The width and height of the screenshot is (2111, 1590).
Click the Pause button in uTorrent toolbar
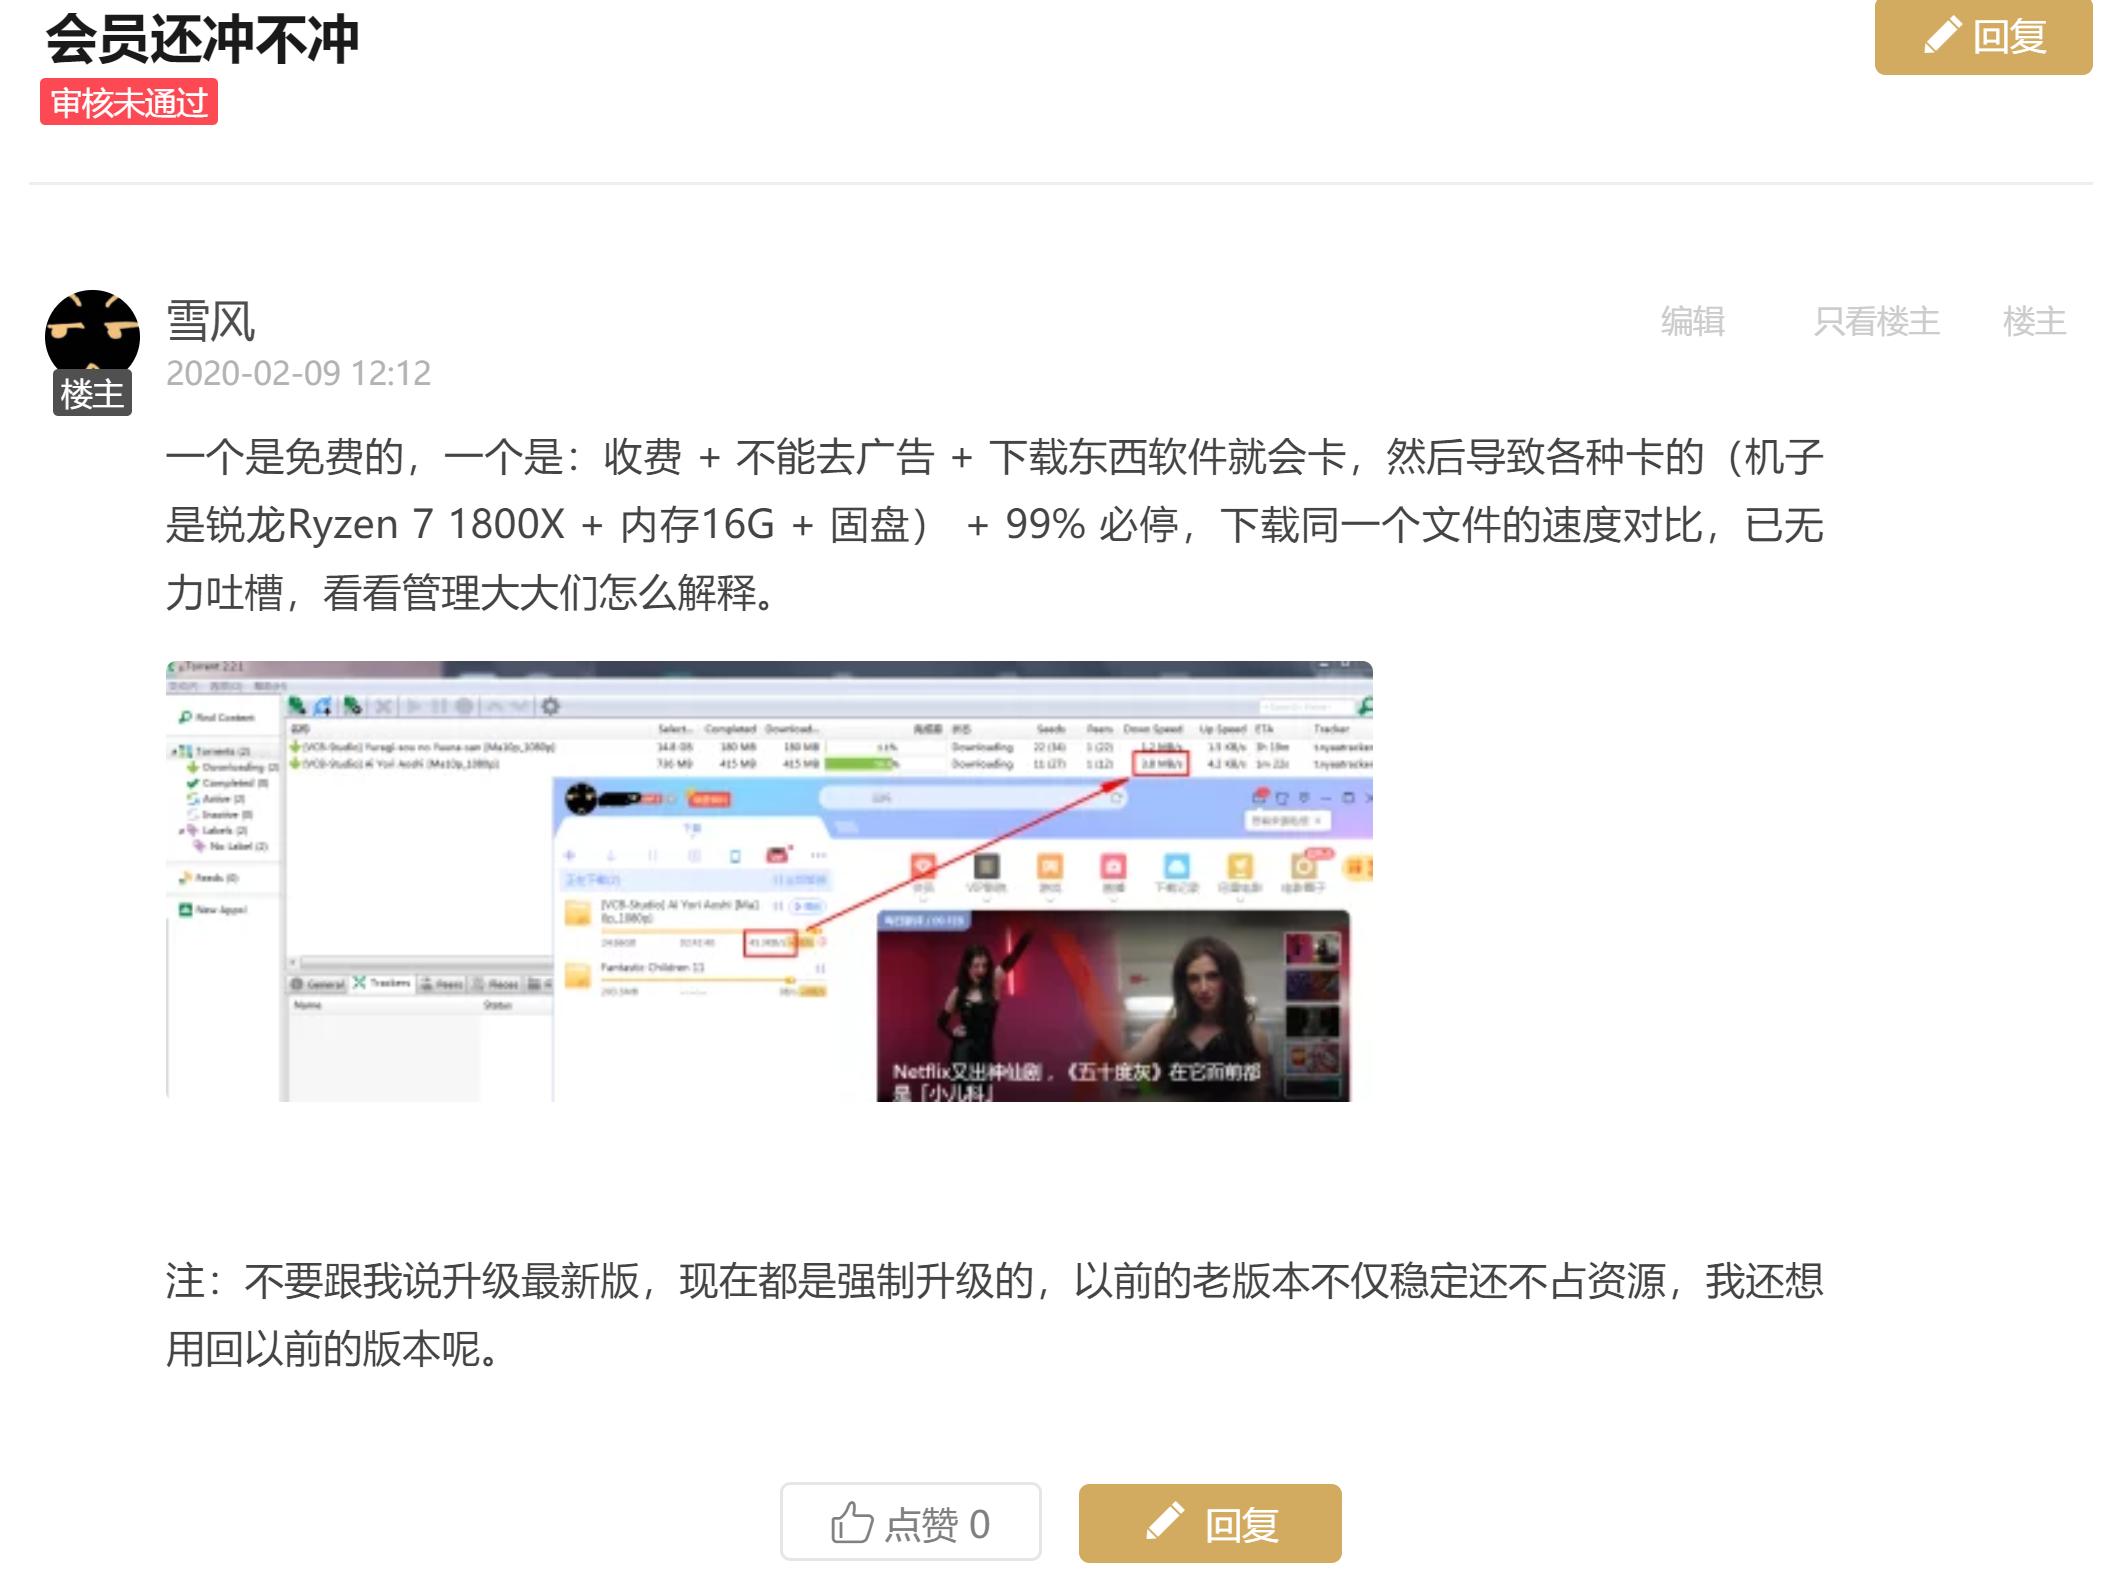[440, 706]
